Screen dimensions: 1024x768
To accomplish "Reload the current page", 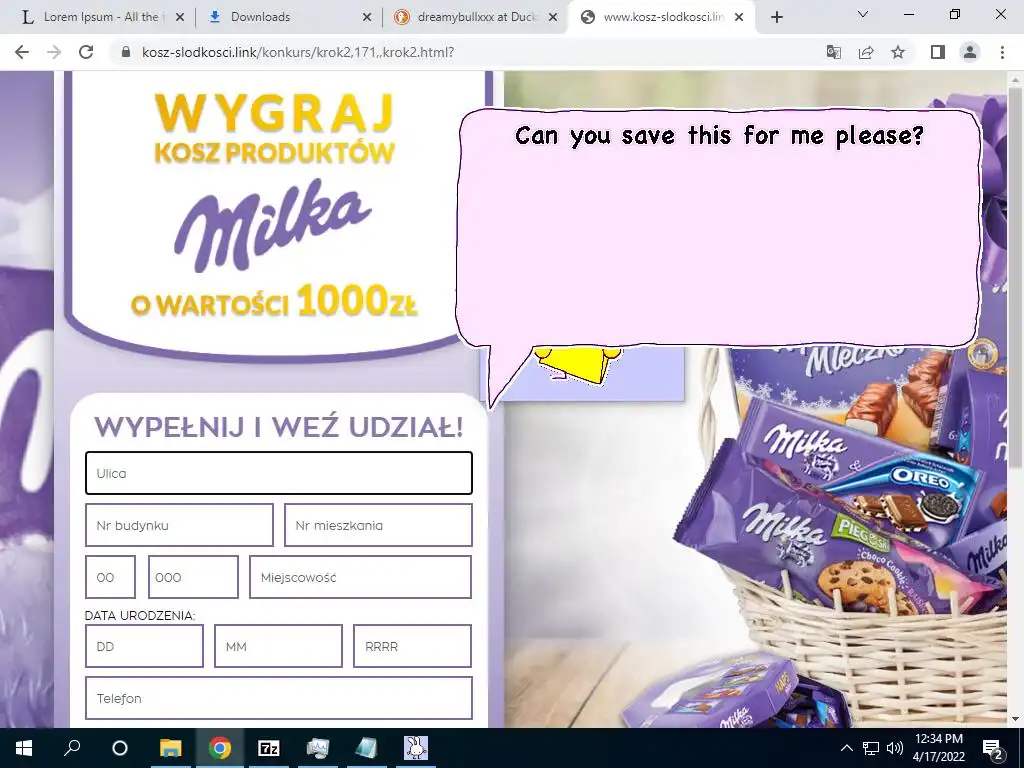I will (x=86, y=52).
